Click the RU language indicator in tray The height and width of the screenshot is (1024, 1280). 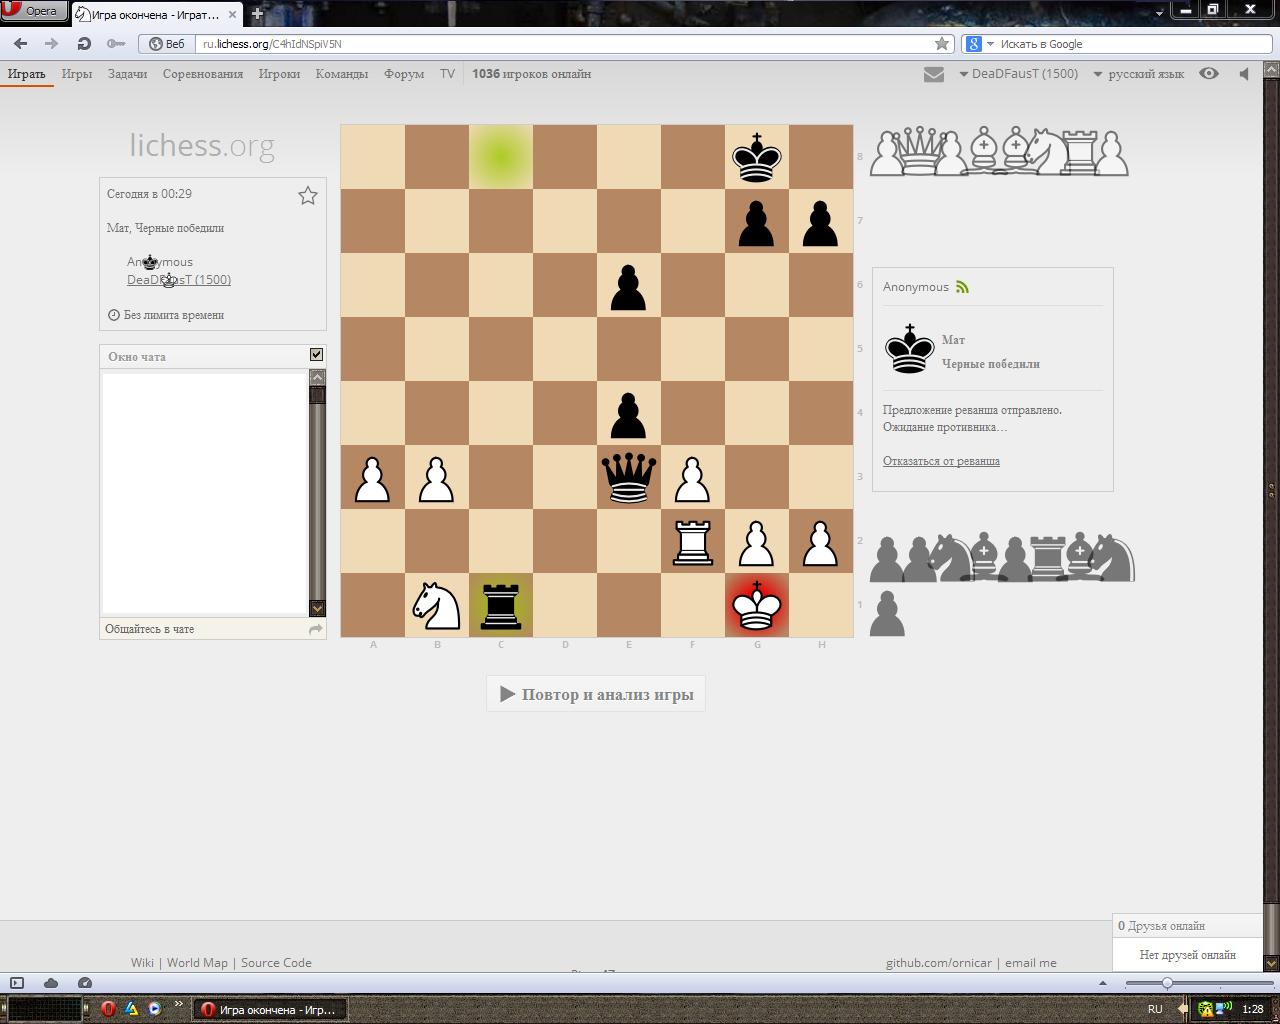(x=1155, y=1010)
